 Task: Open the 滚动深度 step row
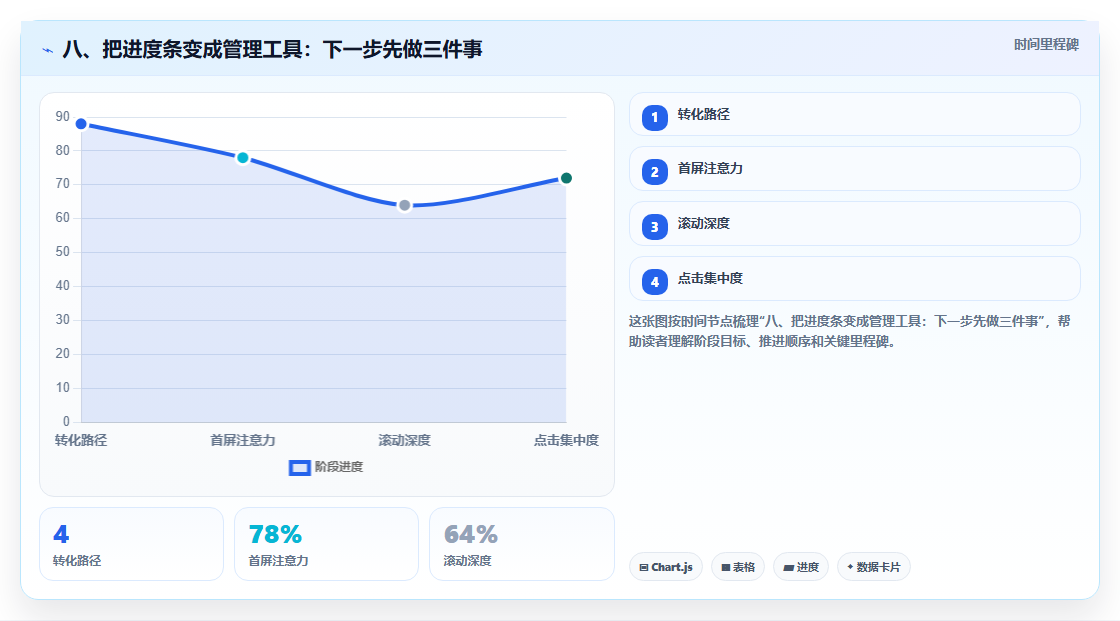click(854, 224)
